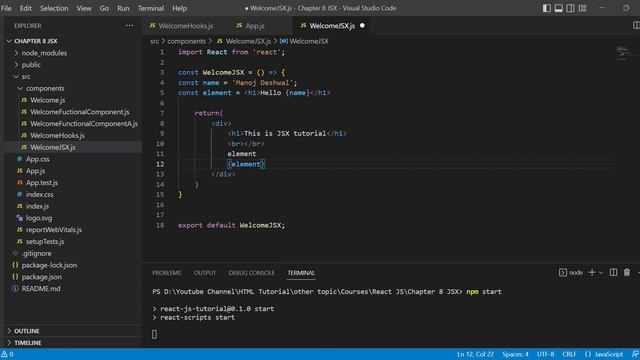Open the View menu

point(84,8)
